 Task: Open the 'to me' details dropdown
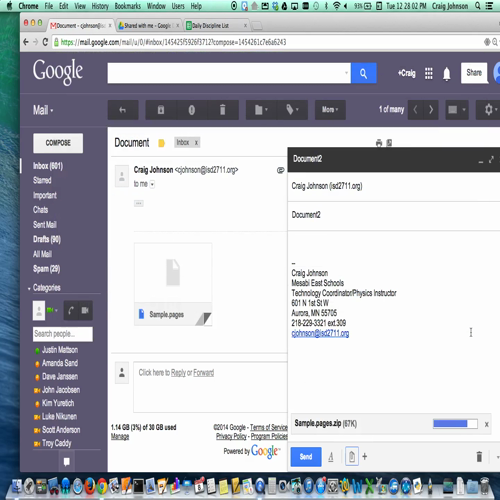click(x=152, y=184)
